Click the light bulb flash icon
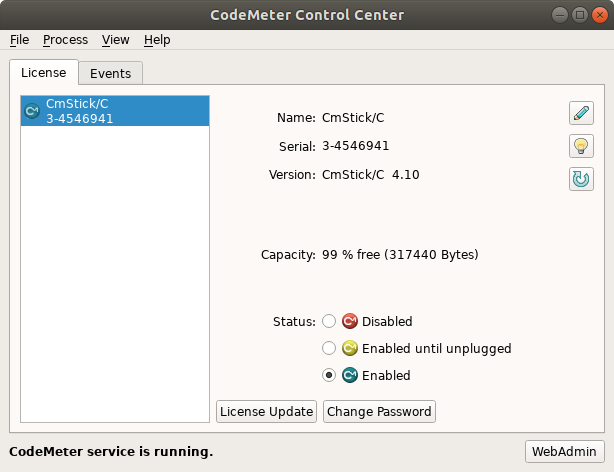Image resolution: width=614 pixels, height=472 pixels. click(x=580, y=146)
